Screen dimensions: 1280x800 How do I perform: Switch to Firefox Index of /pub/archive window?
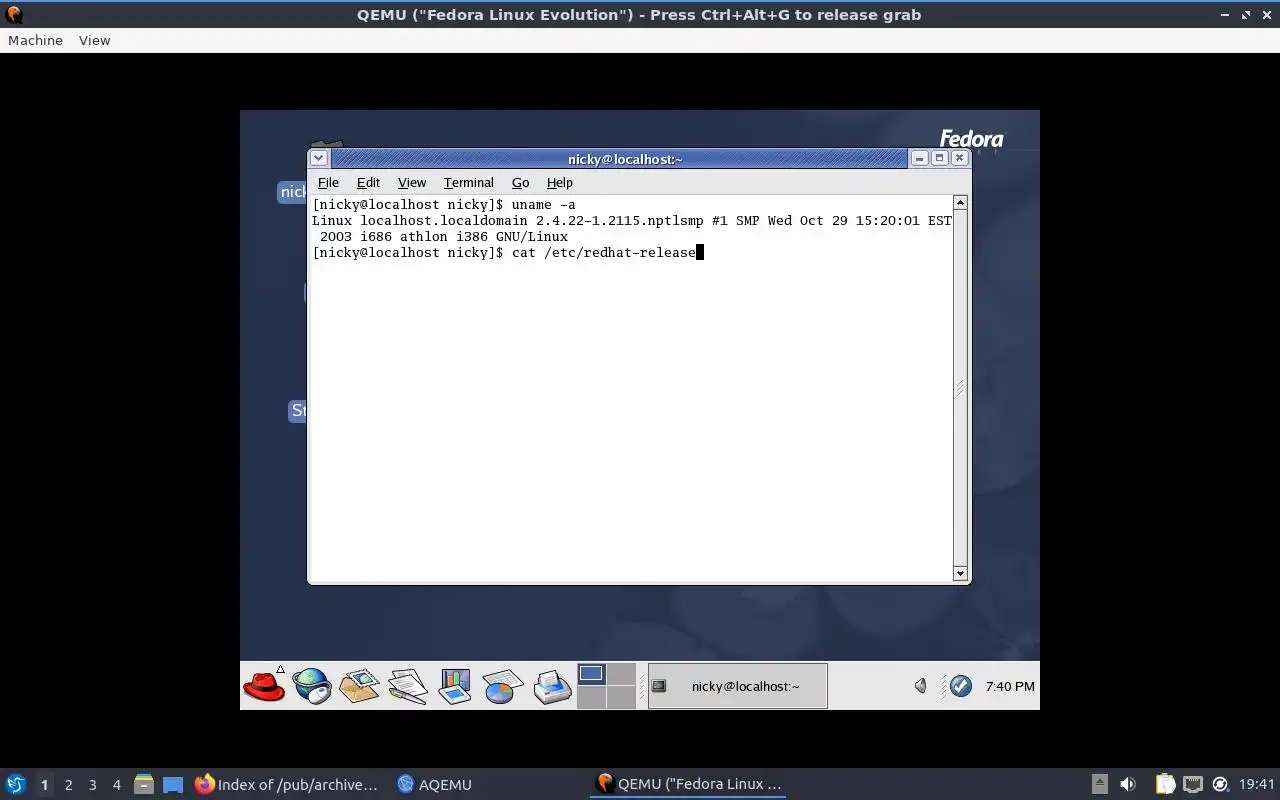coord(287,784)
